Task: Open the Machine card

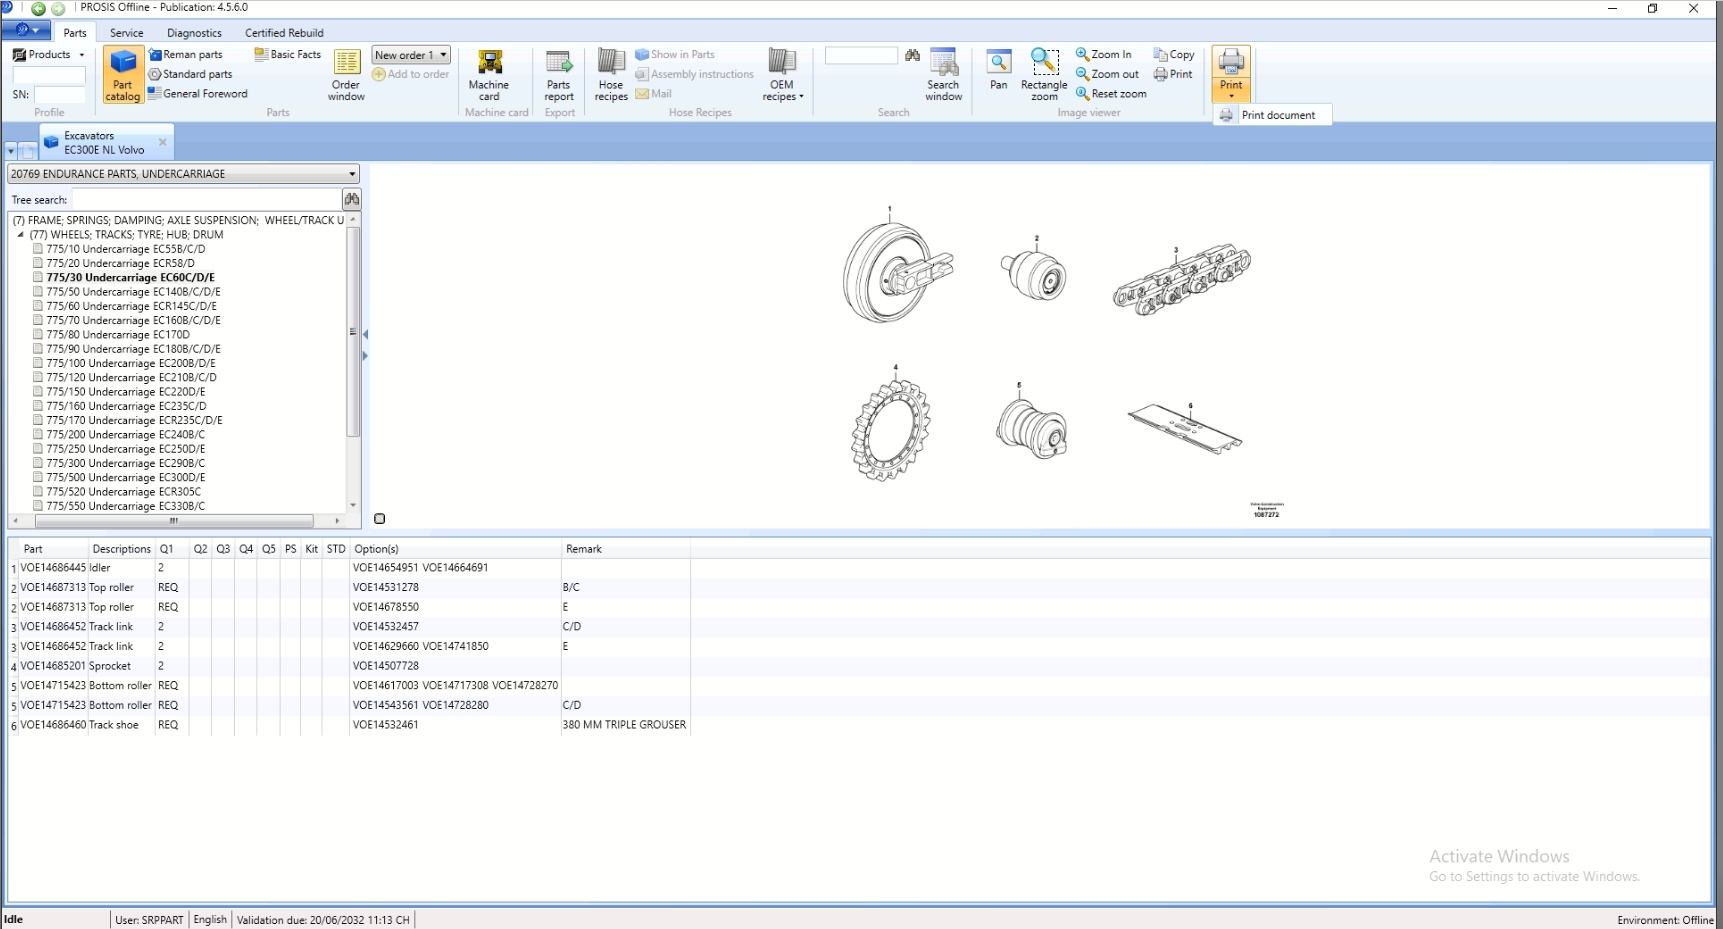Action: tap(489, 75)
